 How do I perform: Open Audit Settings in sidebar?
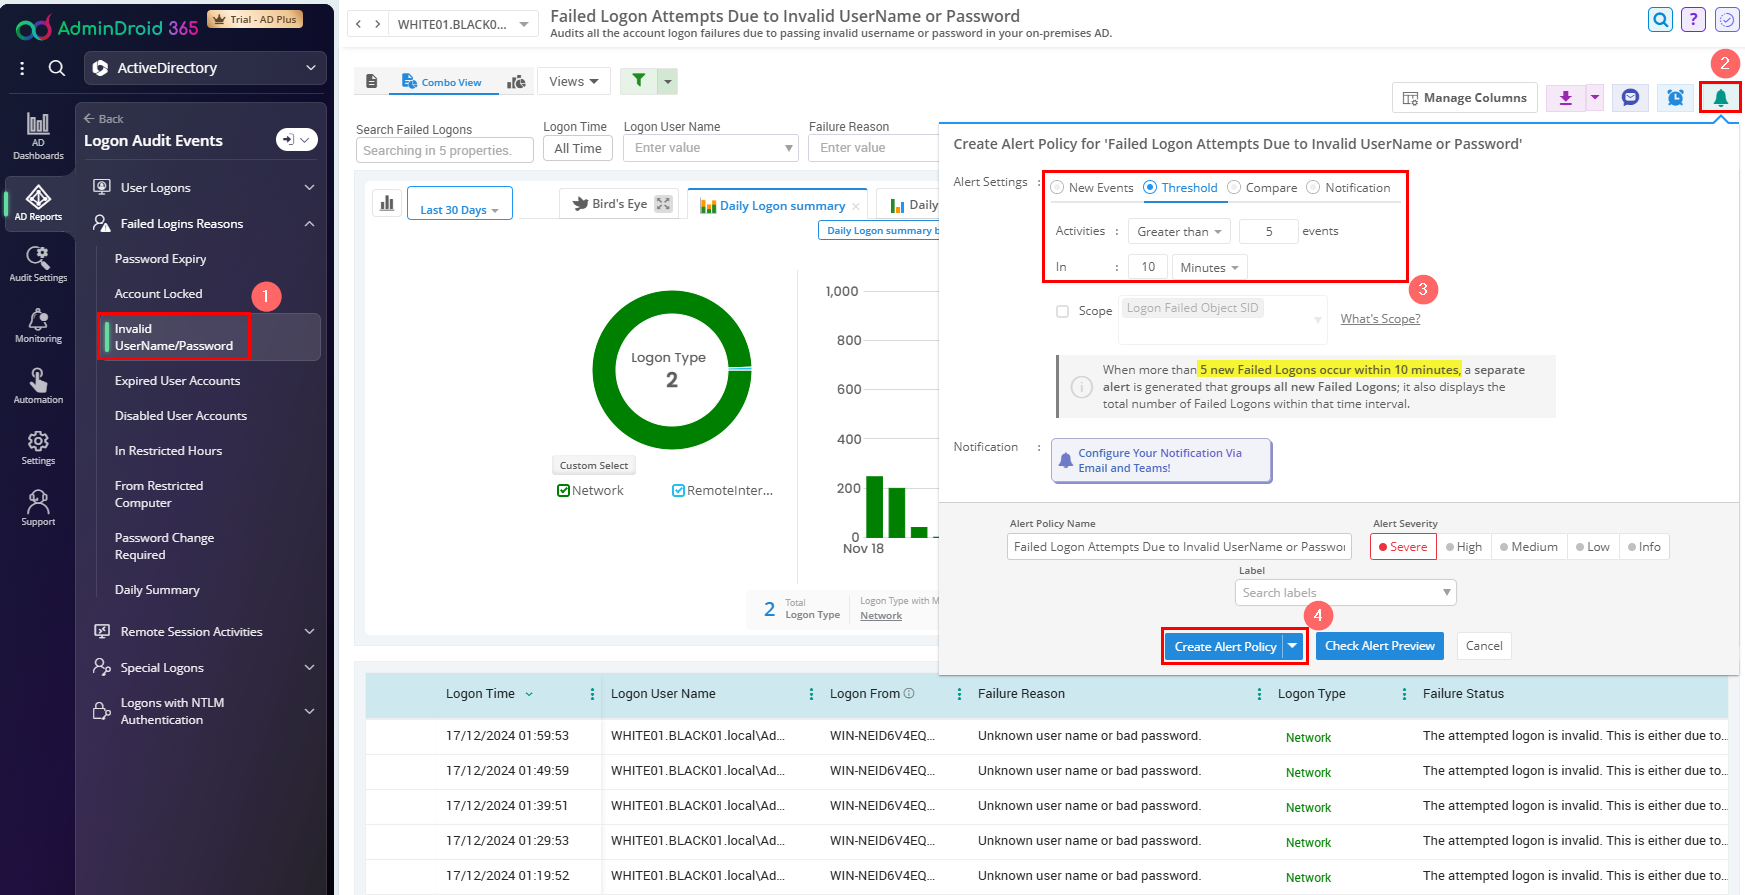click(38, 264)
